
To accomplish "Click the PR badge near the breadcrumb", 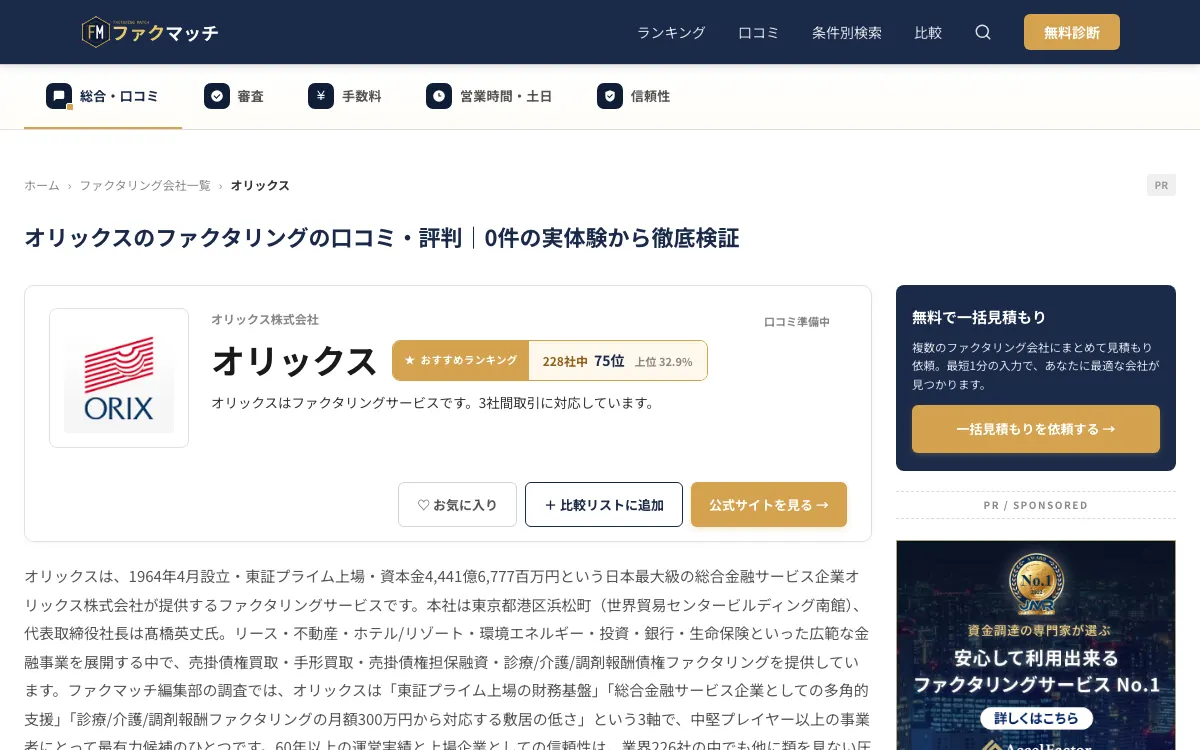I will click(1161, 185).
